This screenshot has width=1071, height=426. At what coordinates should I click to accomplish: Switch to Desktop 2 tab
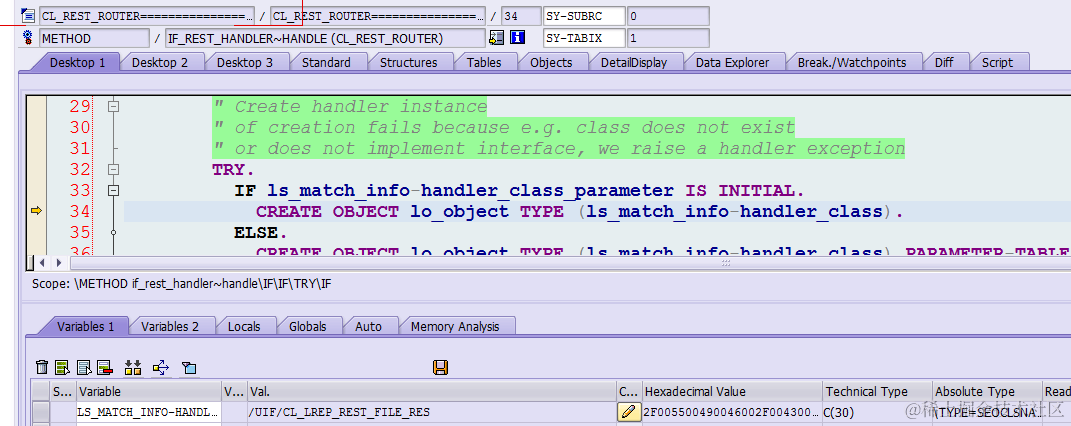click(x=160, y=62)
